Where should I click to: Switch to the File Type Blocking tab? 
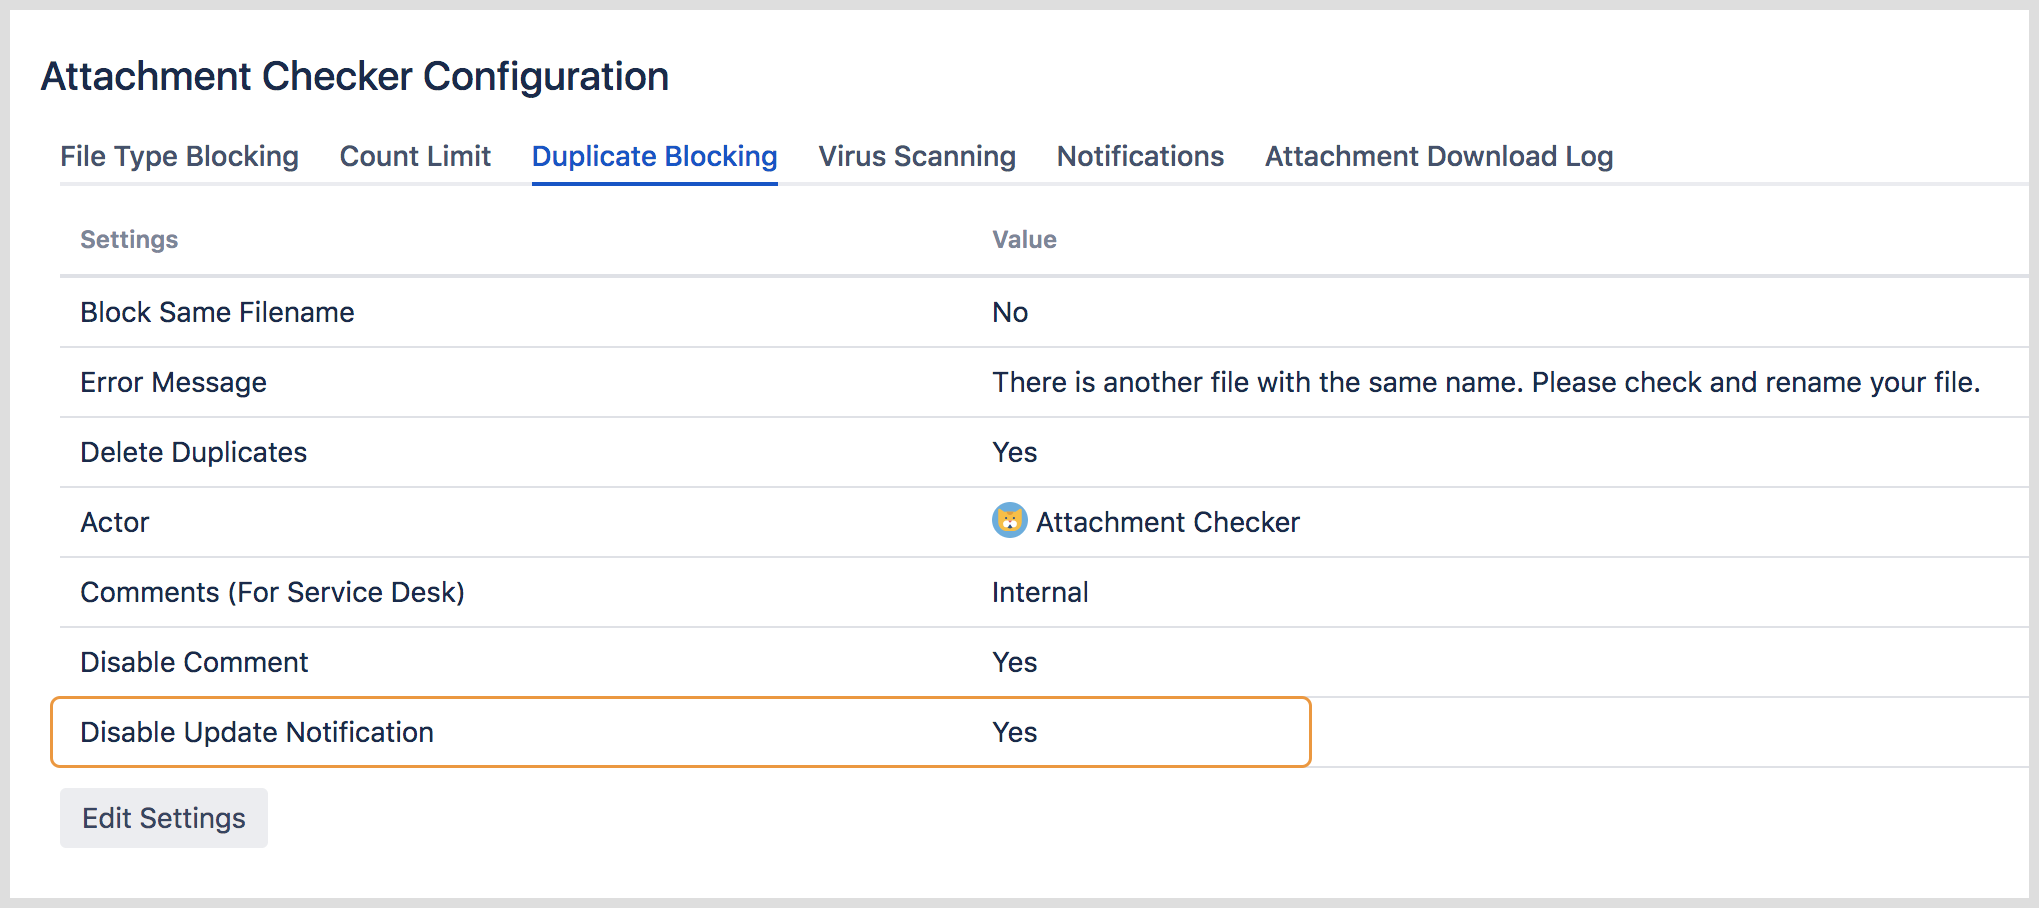tap(178, 156)
